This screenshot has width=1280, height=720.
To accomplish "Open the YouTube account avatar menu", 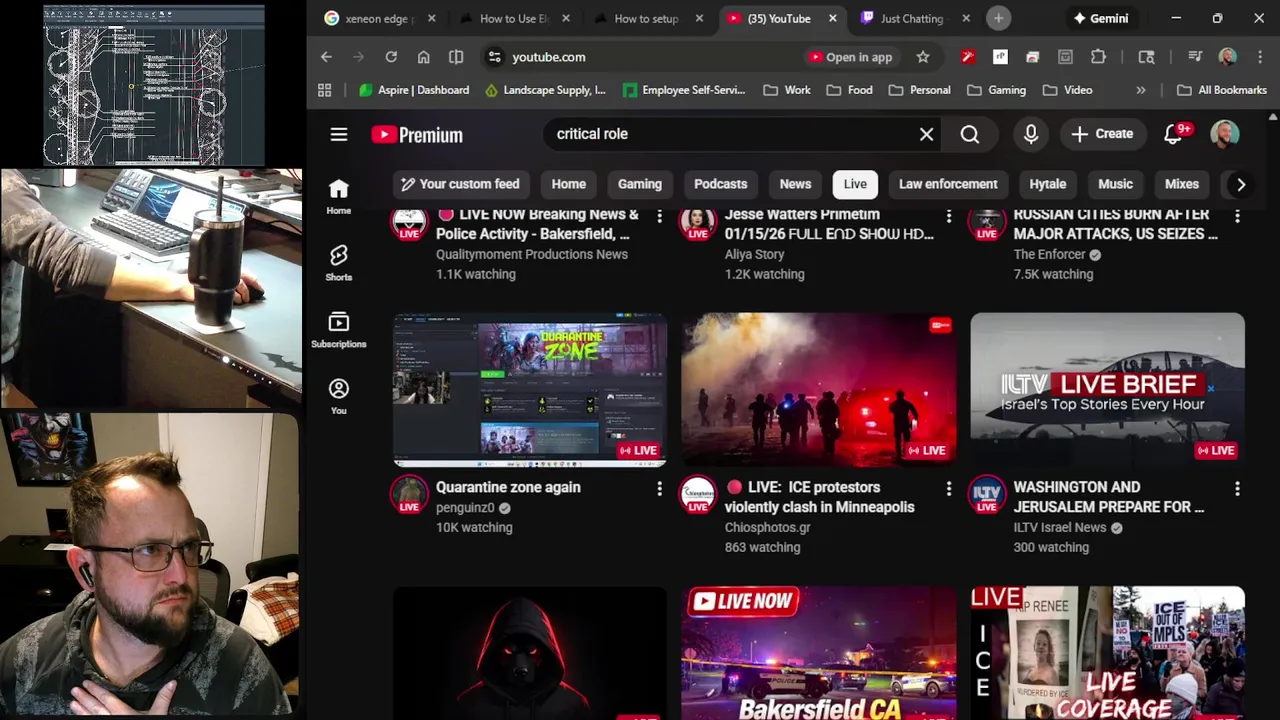I will coord(1225,134).
